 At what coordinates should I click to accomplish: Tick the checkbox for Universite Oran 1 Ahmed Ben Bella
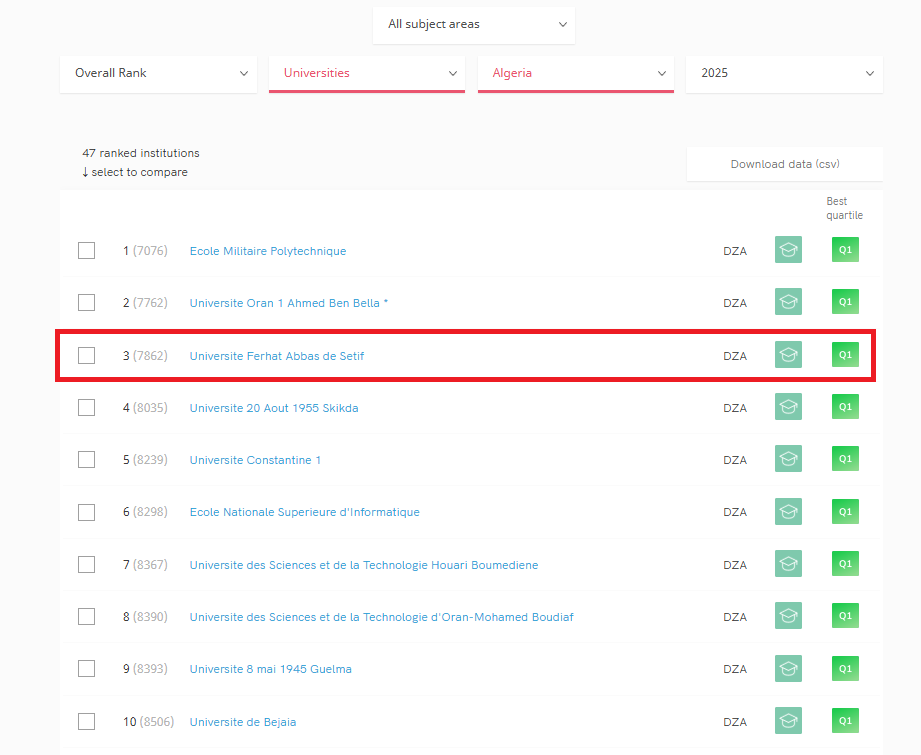pyautogui.click(x=86, y=303)
